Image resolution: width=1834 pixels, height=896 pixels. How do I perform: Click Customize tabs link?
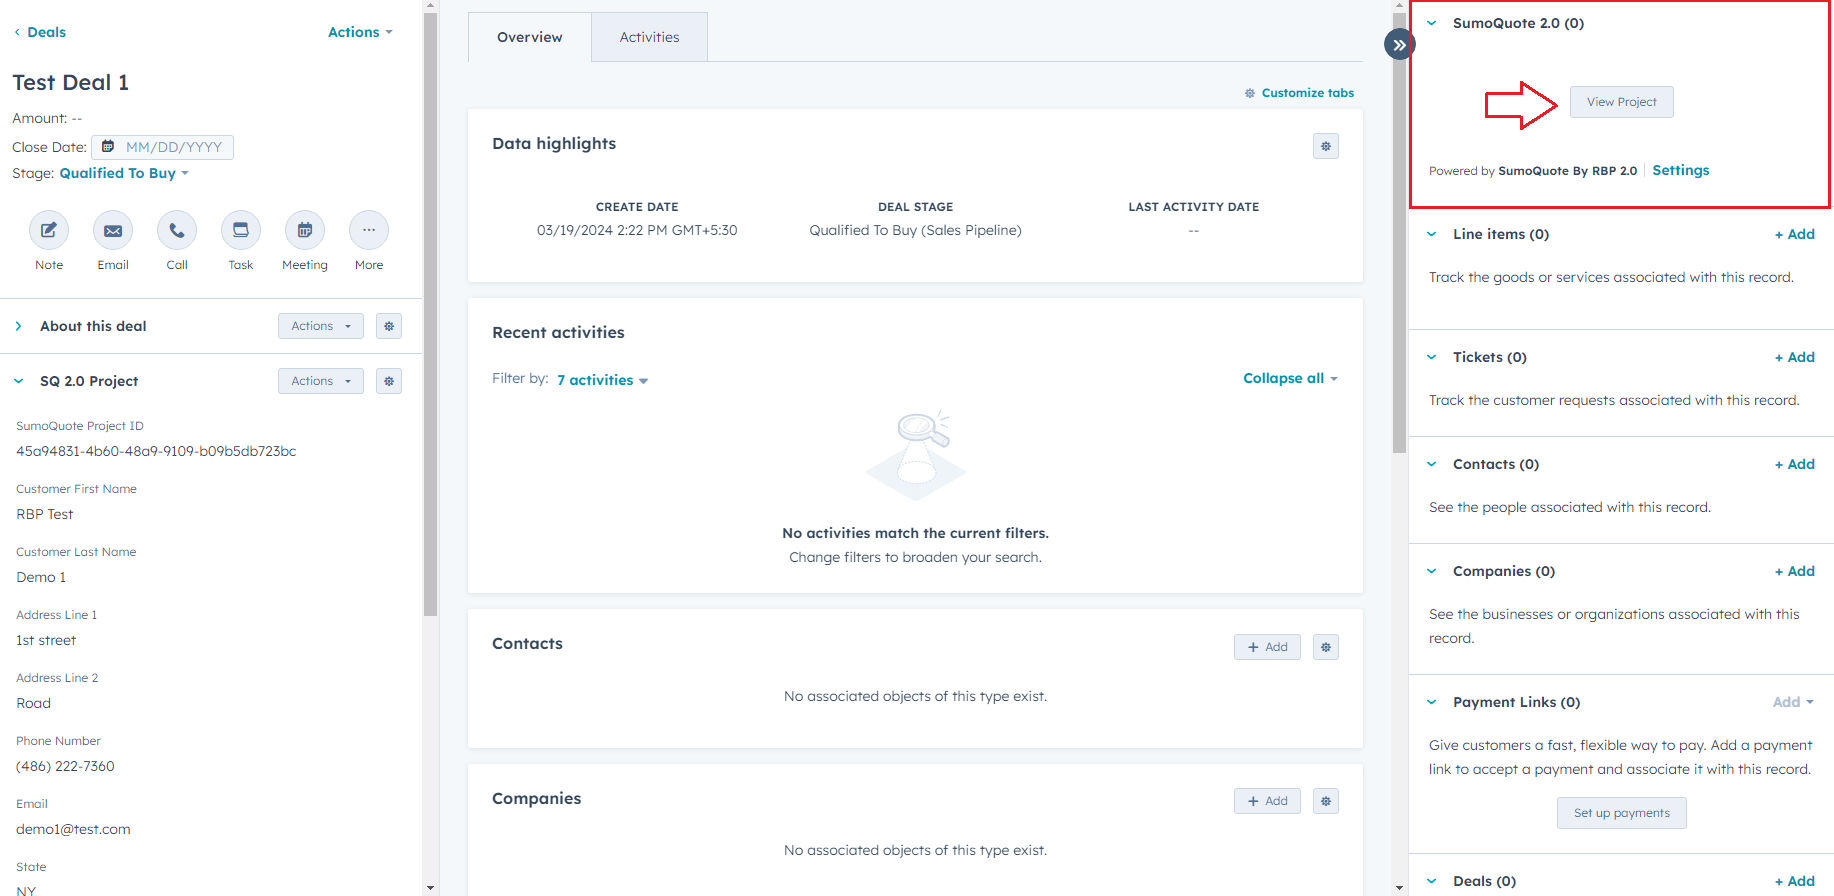(x=1299, y=93)
